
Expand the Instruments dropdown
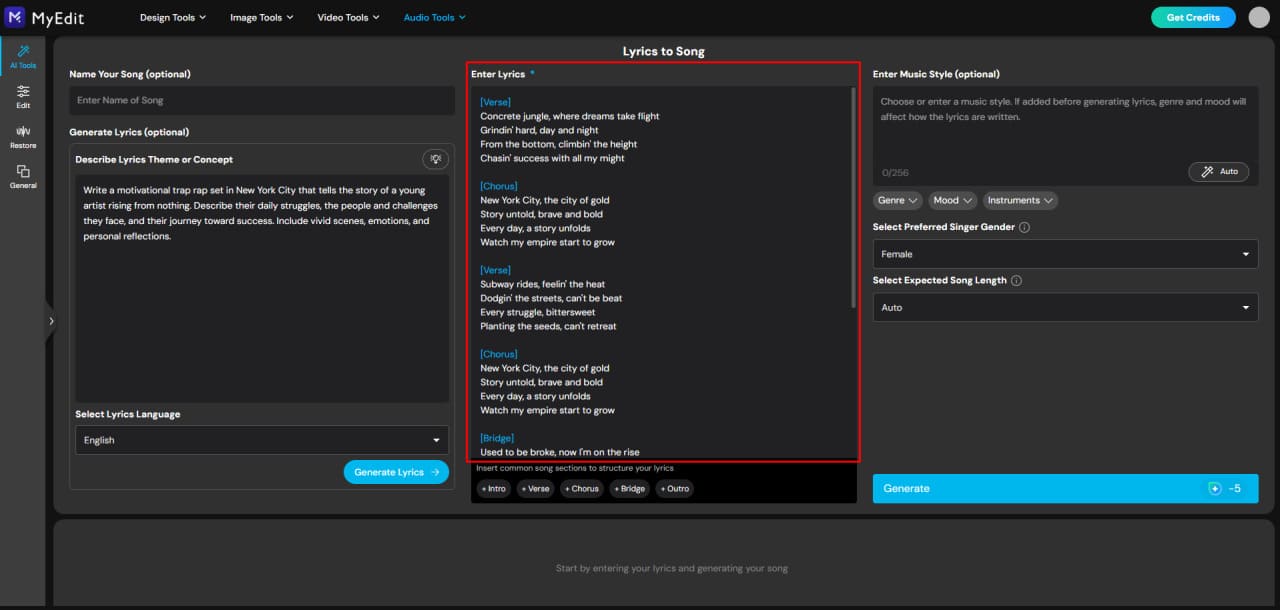[x=1019, y=200]
